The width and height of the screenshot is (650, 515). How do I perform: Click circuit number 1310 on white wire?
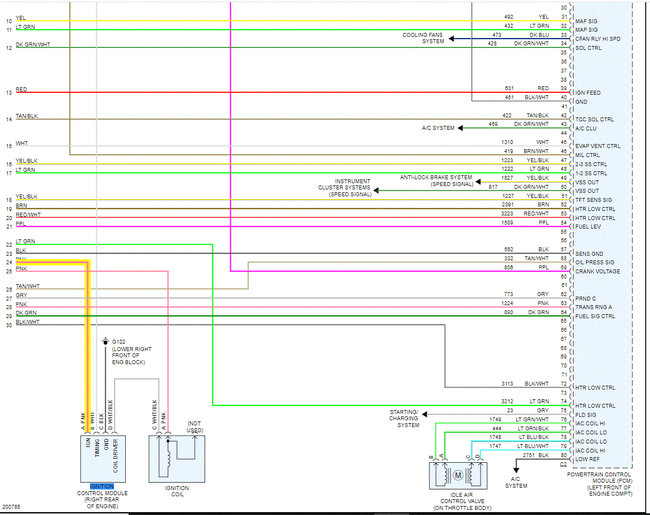tap(507, 142)
